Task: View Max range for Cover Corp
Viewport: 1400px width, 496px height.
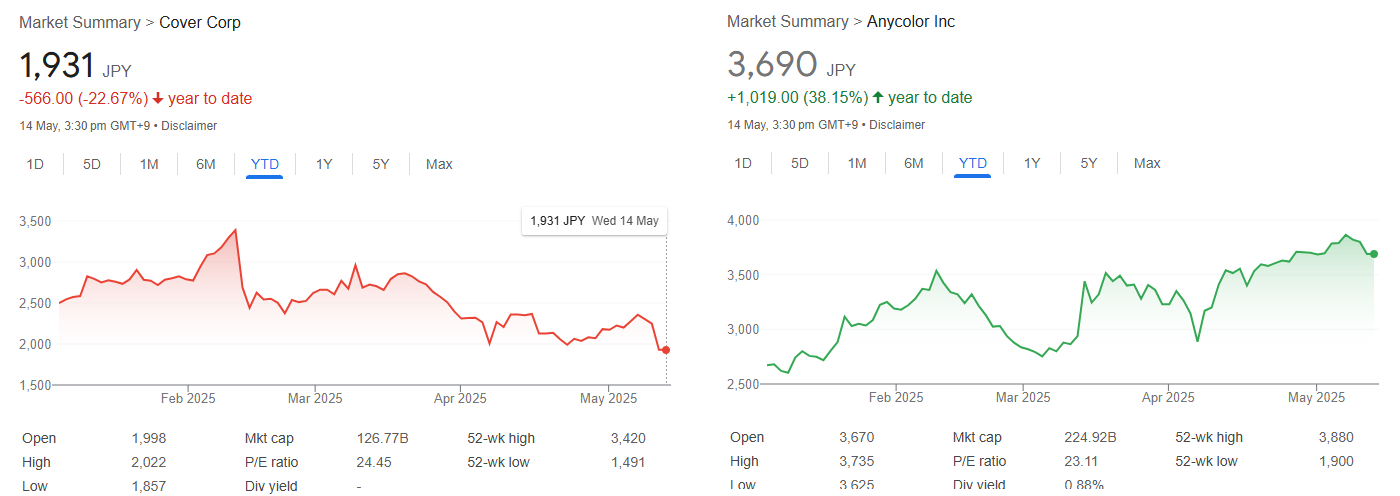Action: coord(439,164)
